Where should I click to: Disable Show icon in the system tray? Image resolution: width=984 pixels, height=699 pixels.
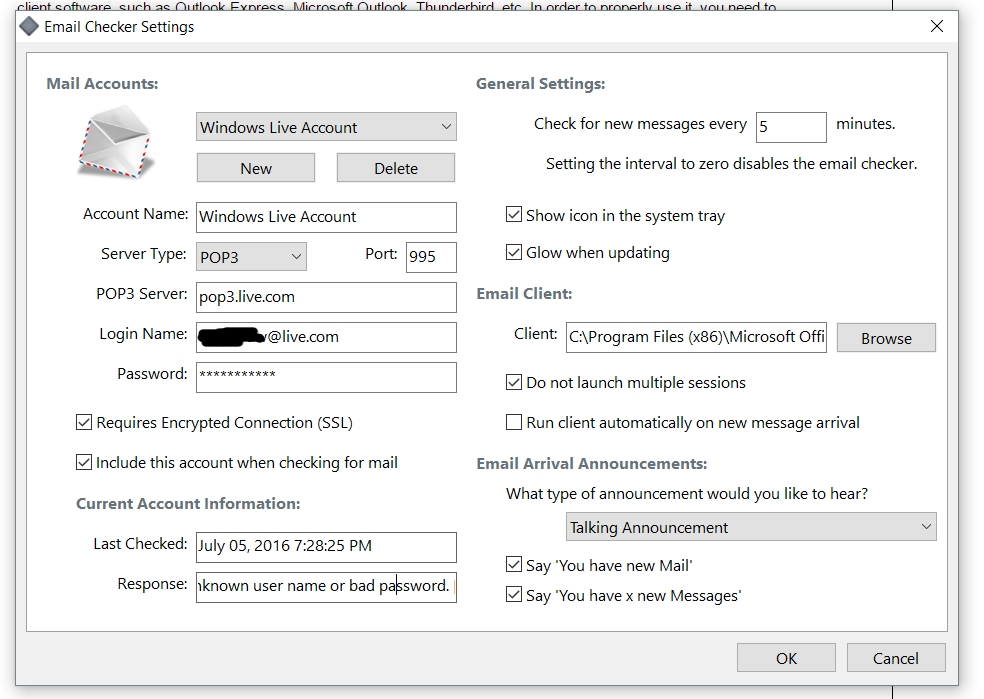[x=514, y=215]
